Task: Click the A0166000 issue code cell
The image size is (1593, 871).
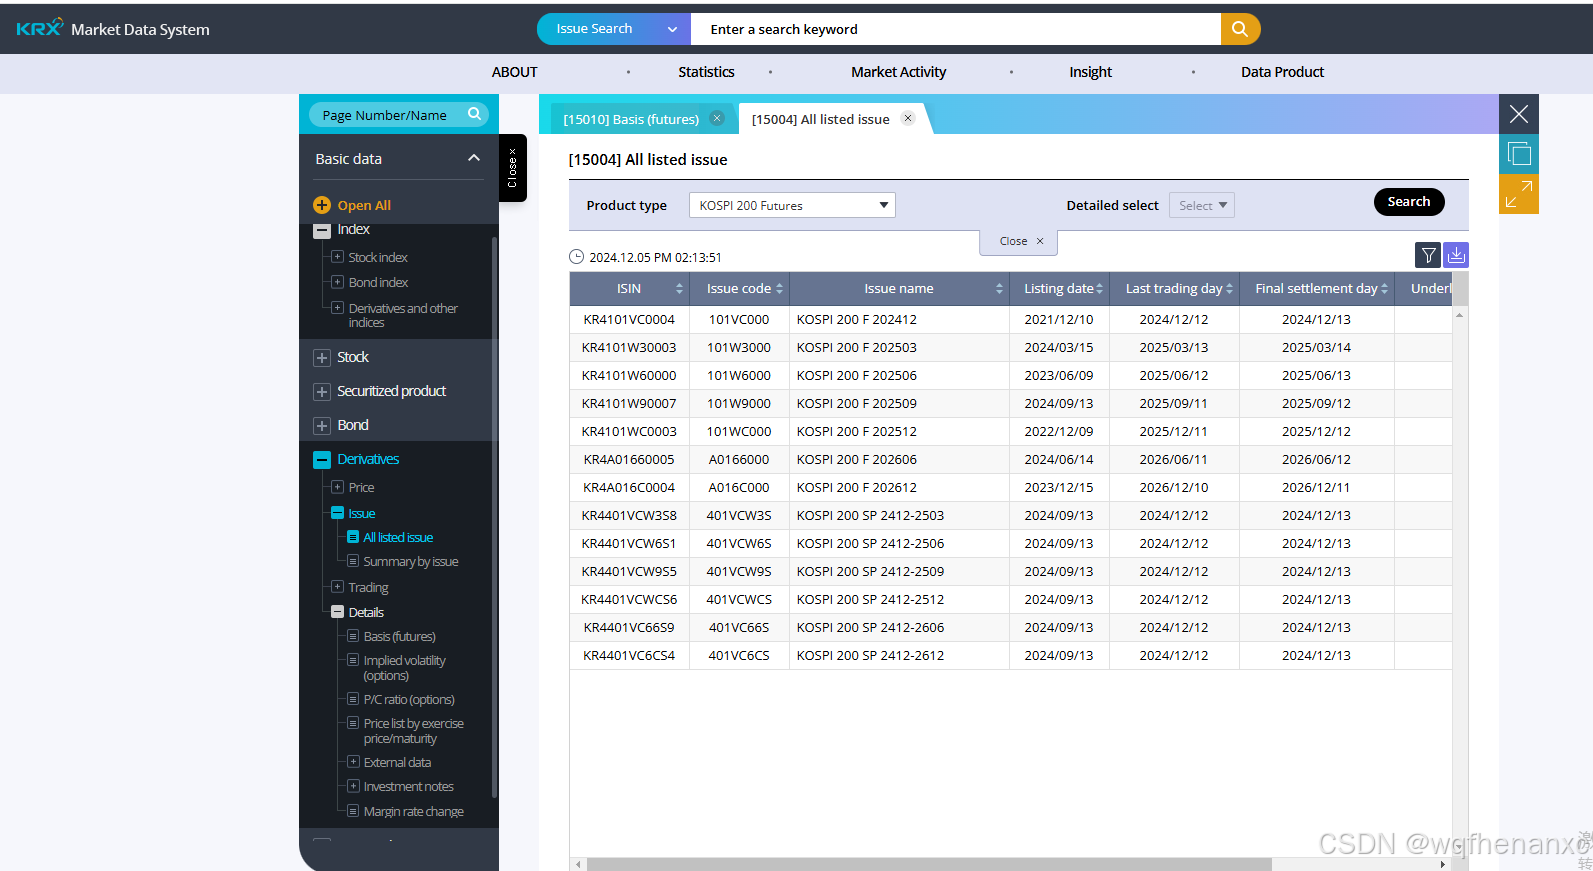Action: 739,460
